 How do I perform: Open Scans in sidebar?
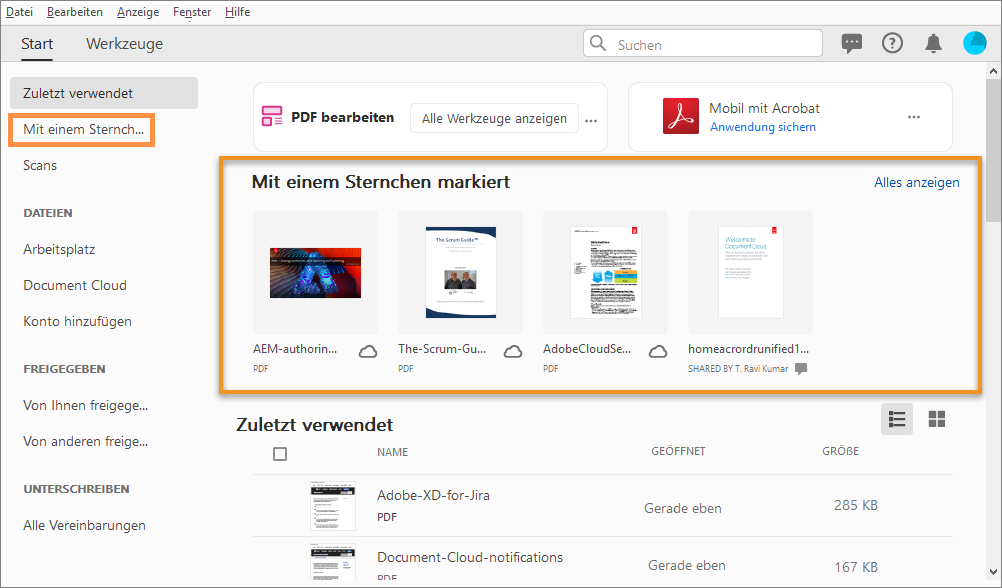(x=40, y=166)
